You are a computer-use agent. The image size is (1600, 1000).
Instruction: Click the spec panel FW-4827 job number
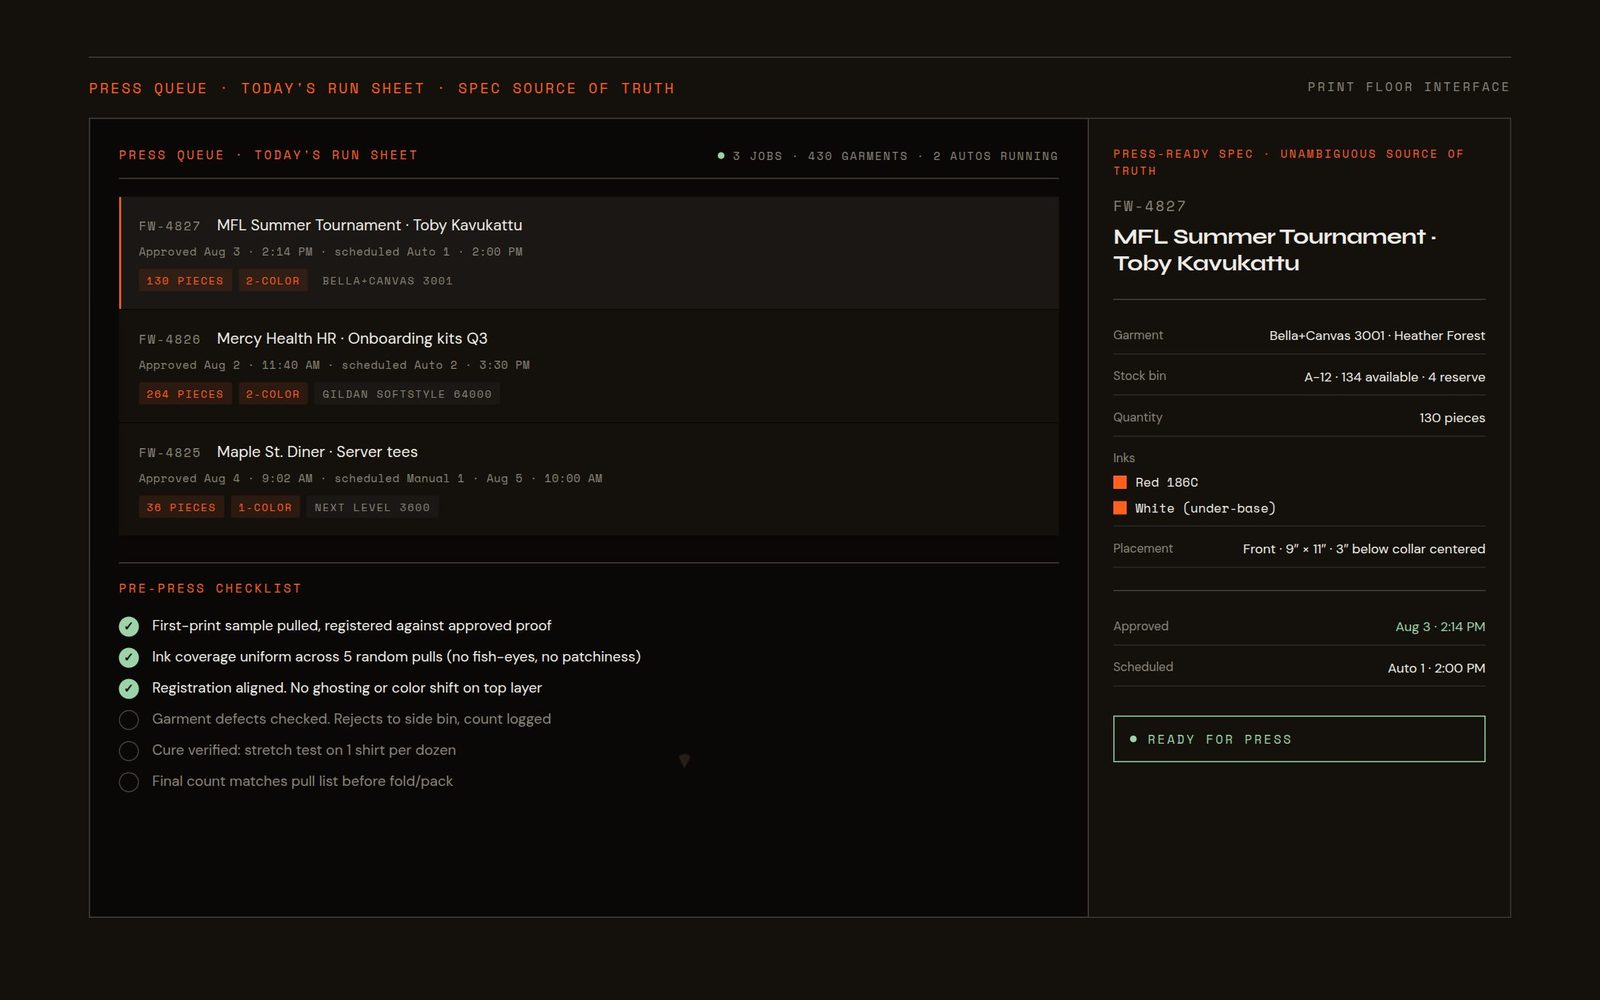[1150, 206]
